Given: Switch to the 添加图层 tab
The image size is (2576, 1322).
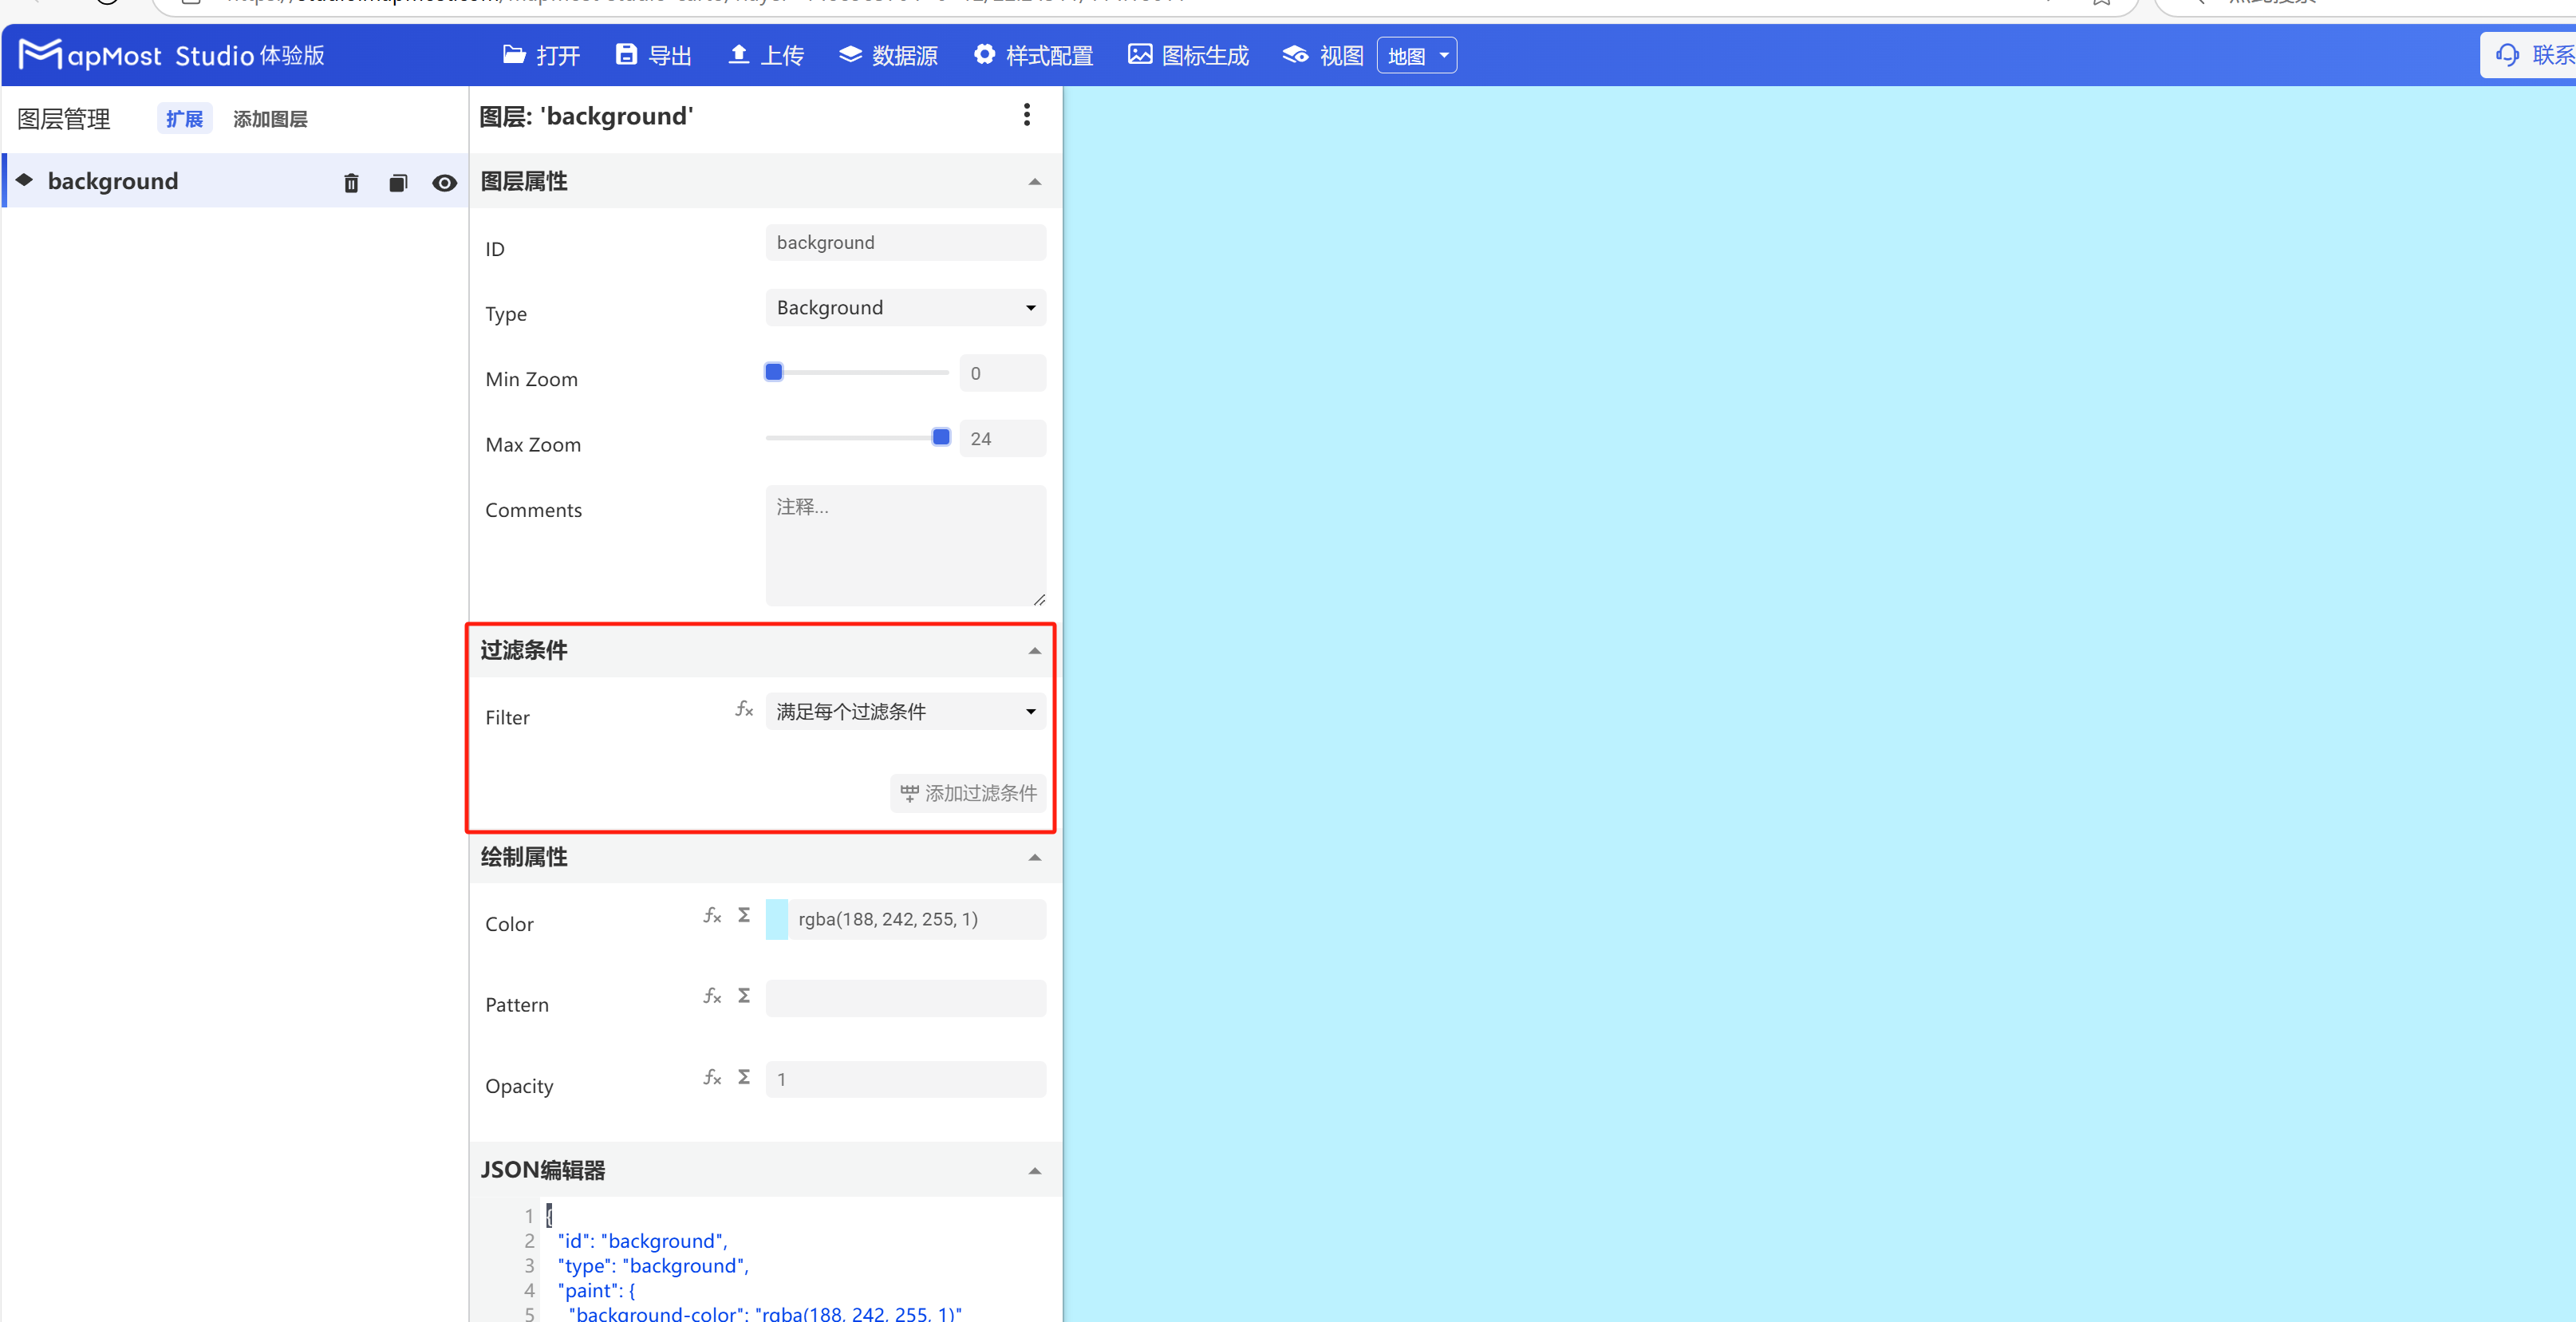Looking at the screenshot, I should 270,118.
